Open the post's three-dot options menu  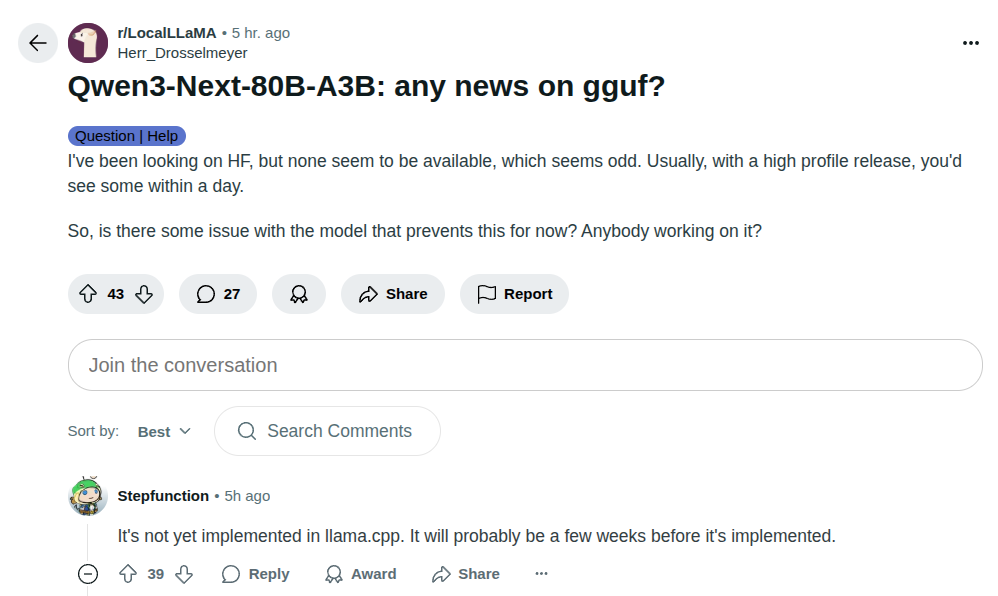(970, 43)
